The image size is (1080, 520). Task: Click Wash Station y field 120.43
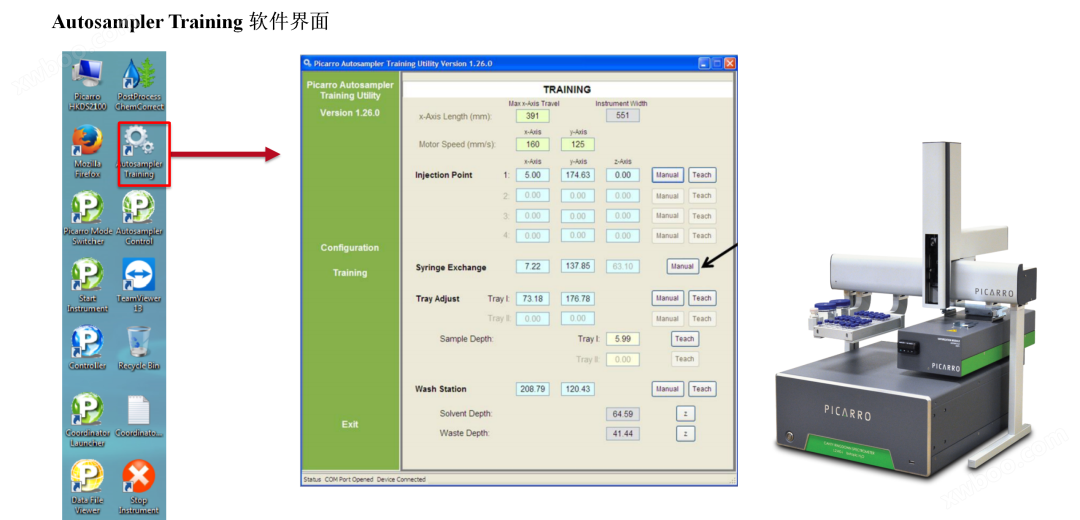578,389
